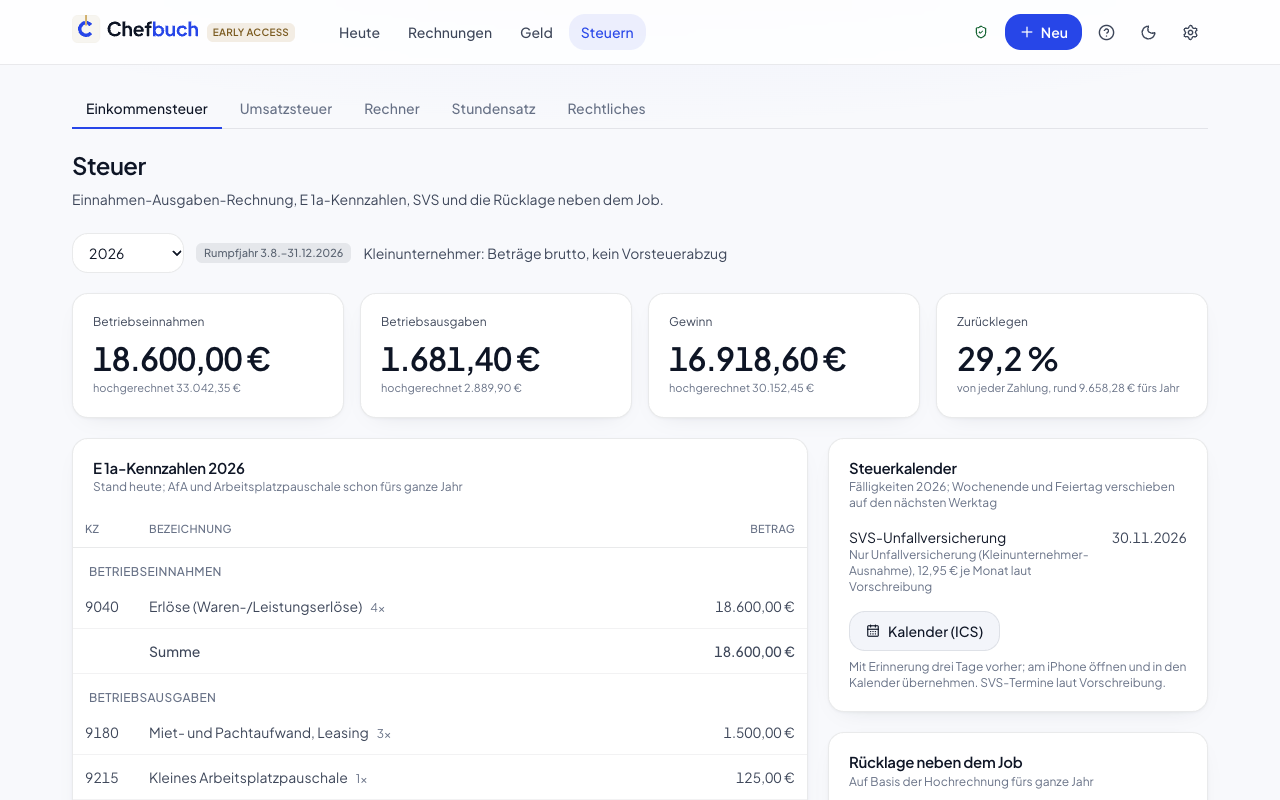The width and height of the screenshot is (1280, 800).
Task: Click the 1.500,00 € amount
Action: click(759, 733)
